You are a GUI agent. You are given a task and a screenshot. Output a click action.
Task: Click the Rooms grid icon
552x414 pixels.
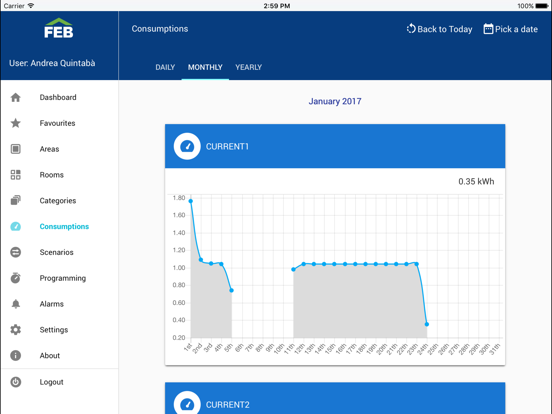click(x=15, y=175)
